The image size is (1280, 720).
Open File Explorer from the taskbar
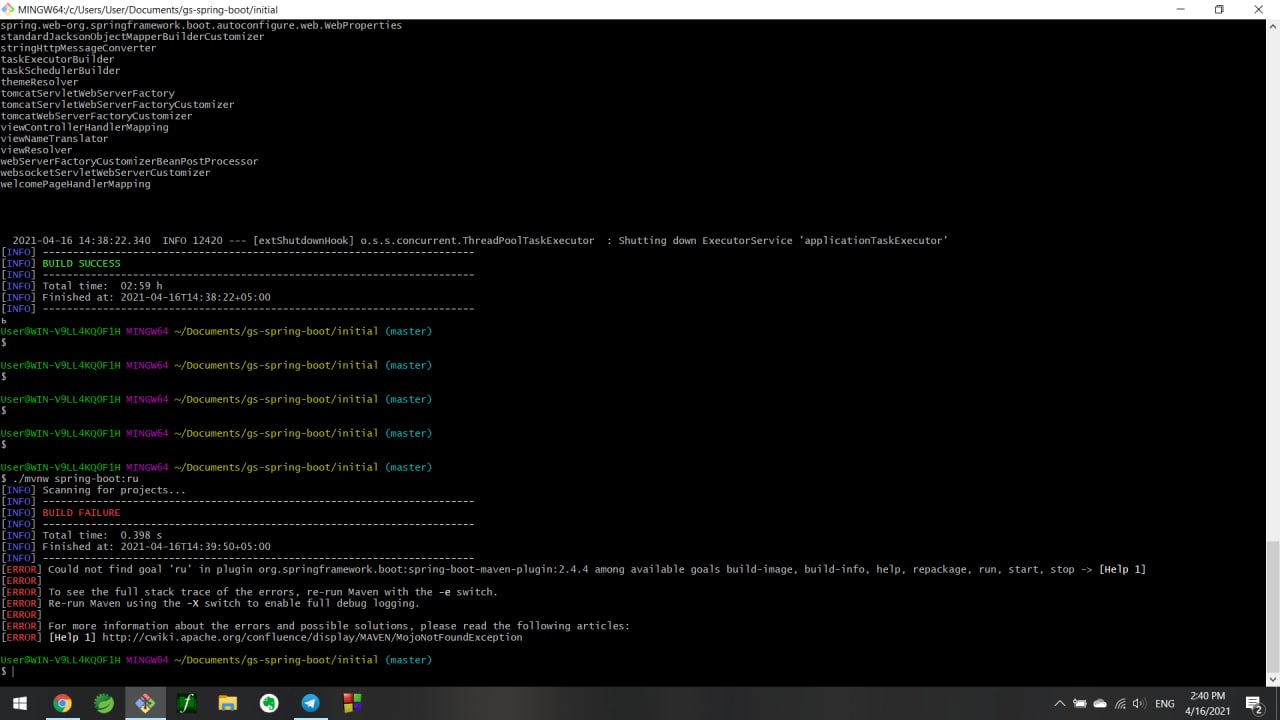pos(228,703)
